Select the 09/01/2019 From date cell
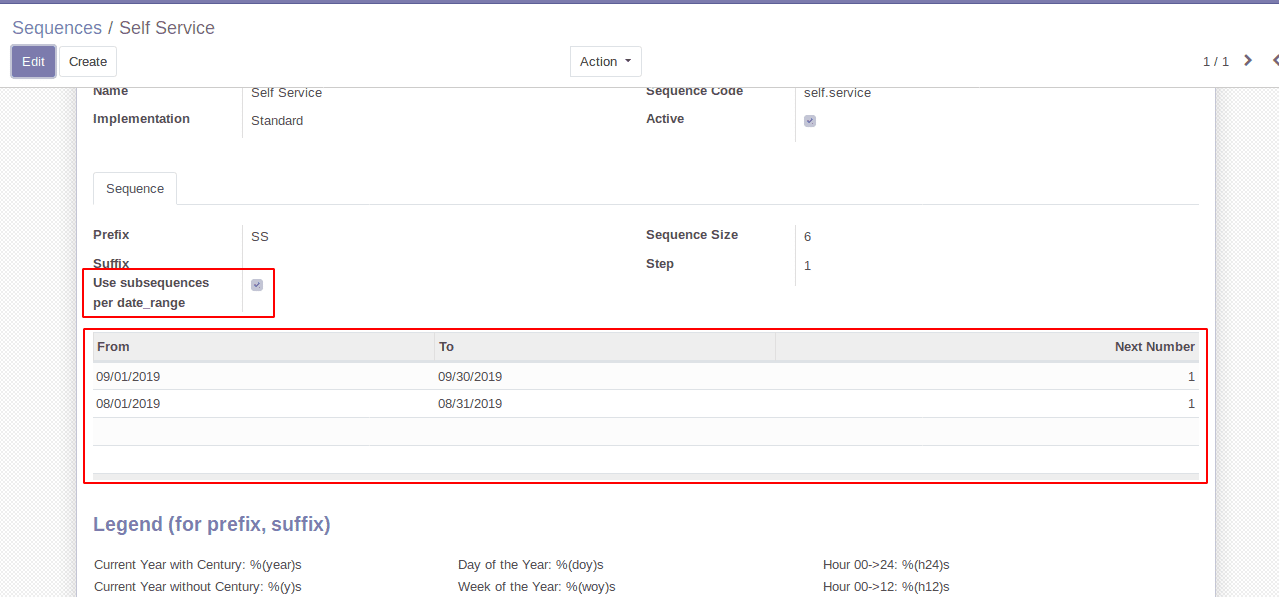 click(263, 377)
